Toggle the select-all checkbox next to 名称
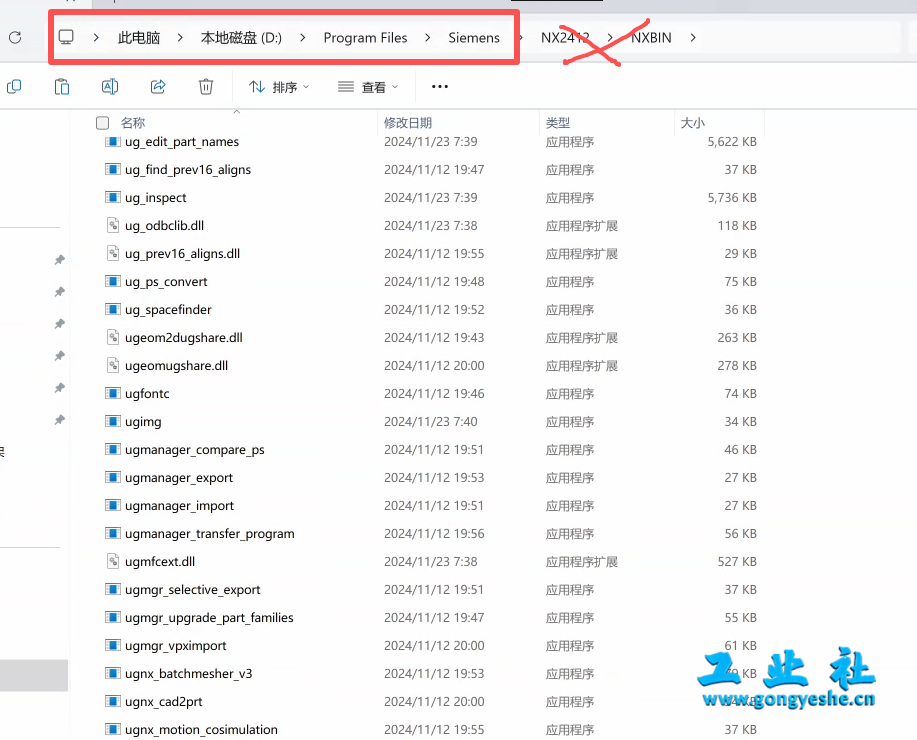This screenshot has width=917, height=740. point(102,123)
